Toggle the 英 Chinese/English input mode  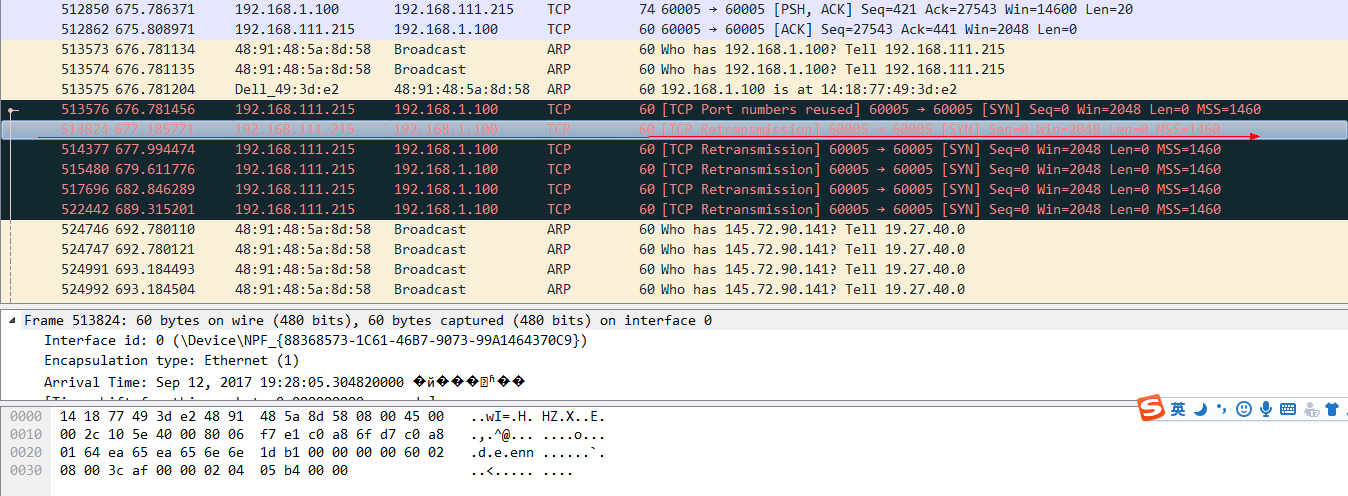tap(1179, 409)
